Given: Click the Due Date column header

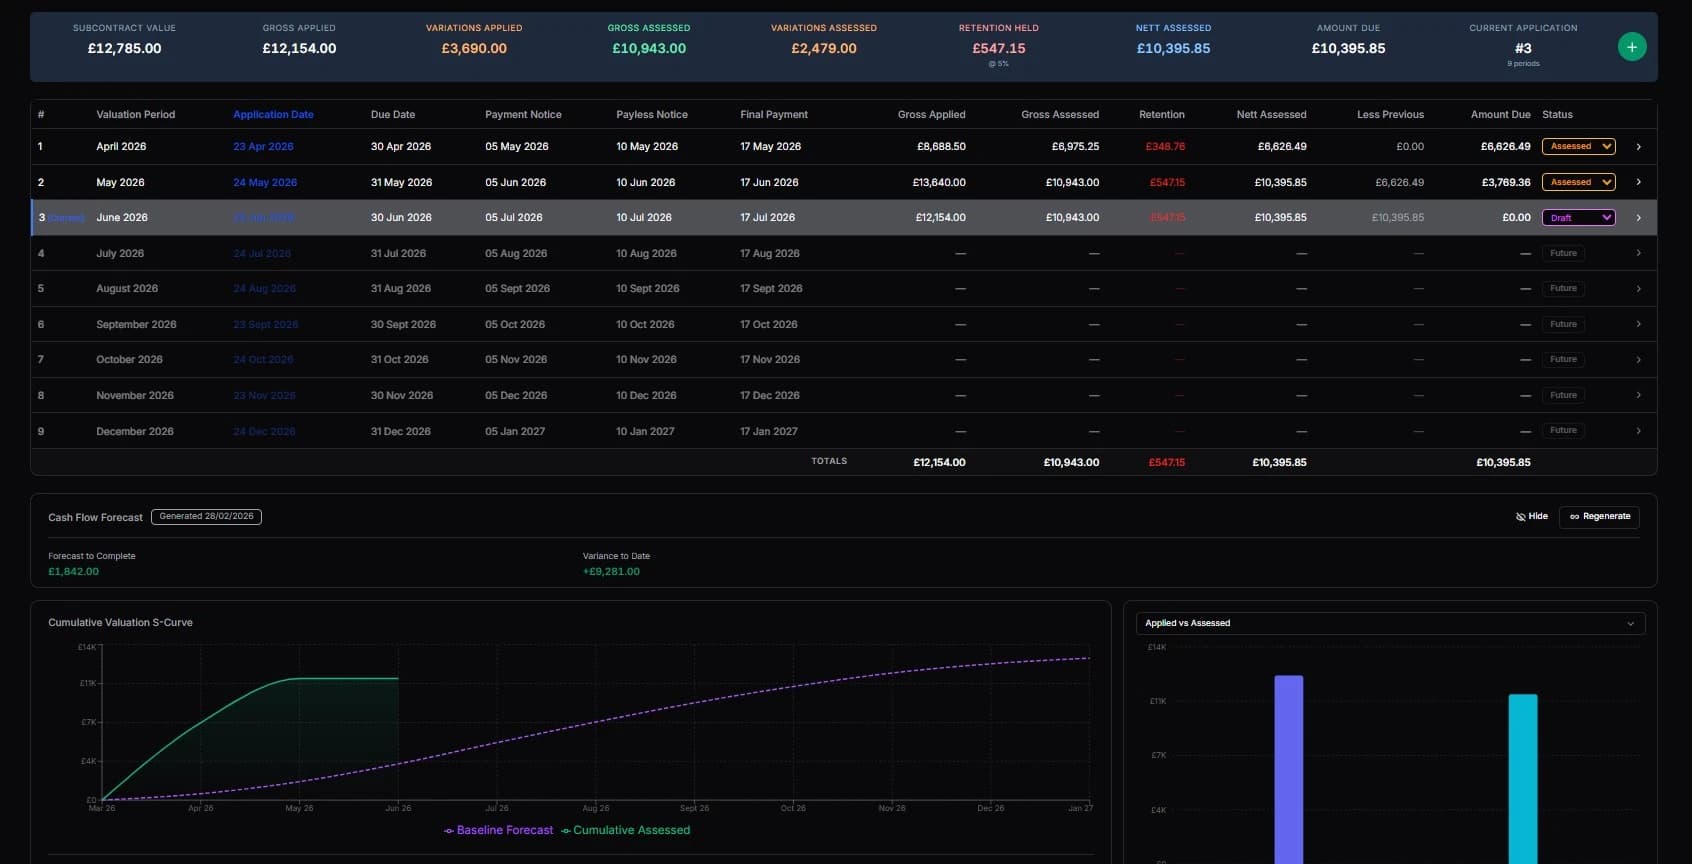Looking at the screenshot, I should [393, 115].
